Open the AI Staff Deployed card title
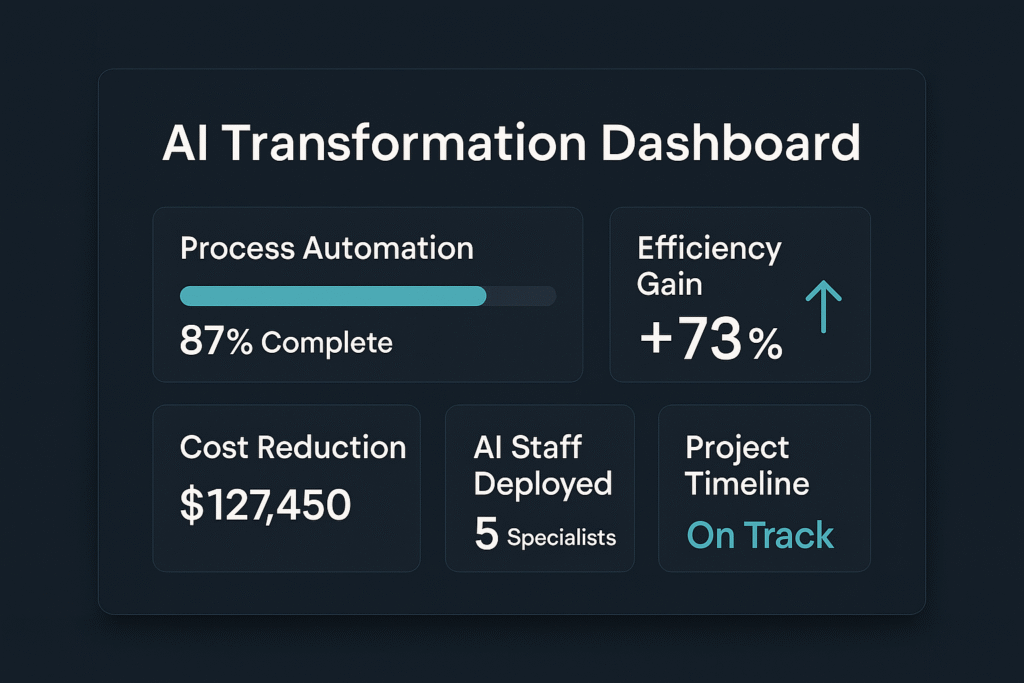Viewport: 1024px width, 683px height. click(x=543, y=466)
